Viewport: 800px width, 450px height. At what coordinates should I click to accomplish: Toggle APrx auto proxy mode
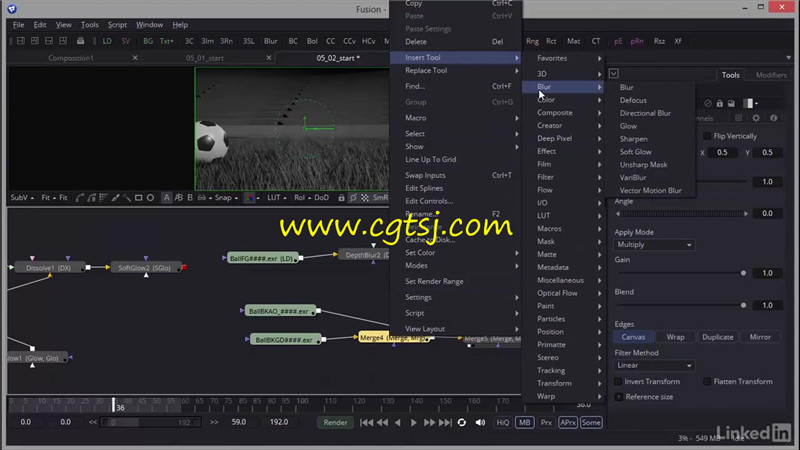tap(567, 422)
